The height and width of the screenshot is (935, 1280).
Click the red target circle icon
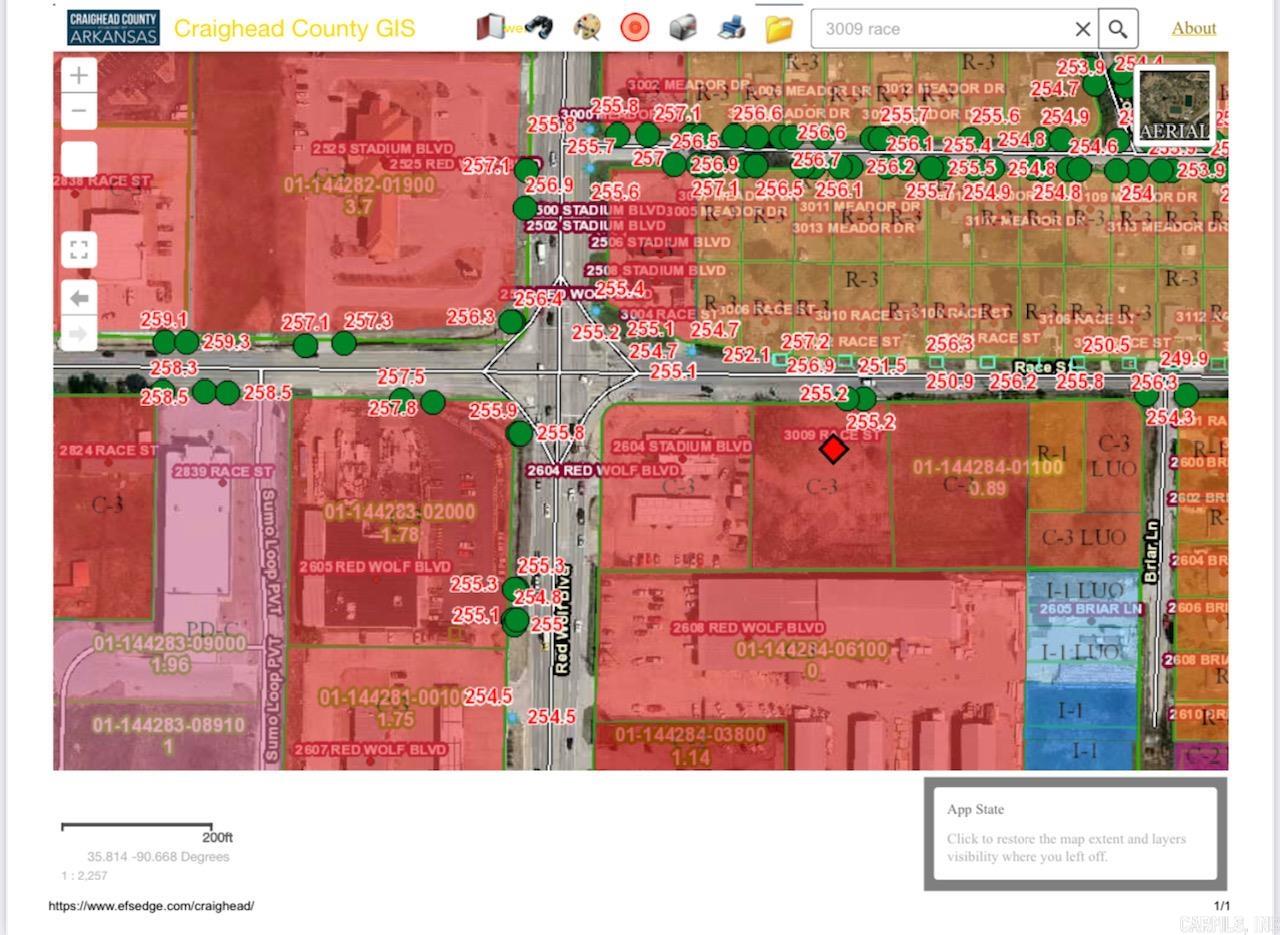[634, 28]
